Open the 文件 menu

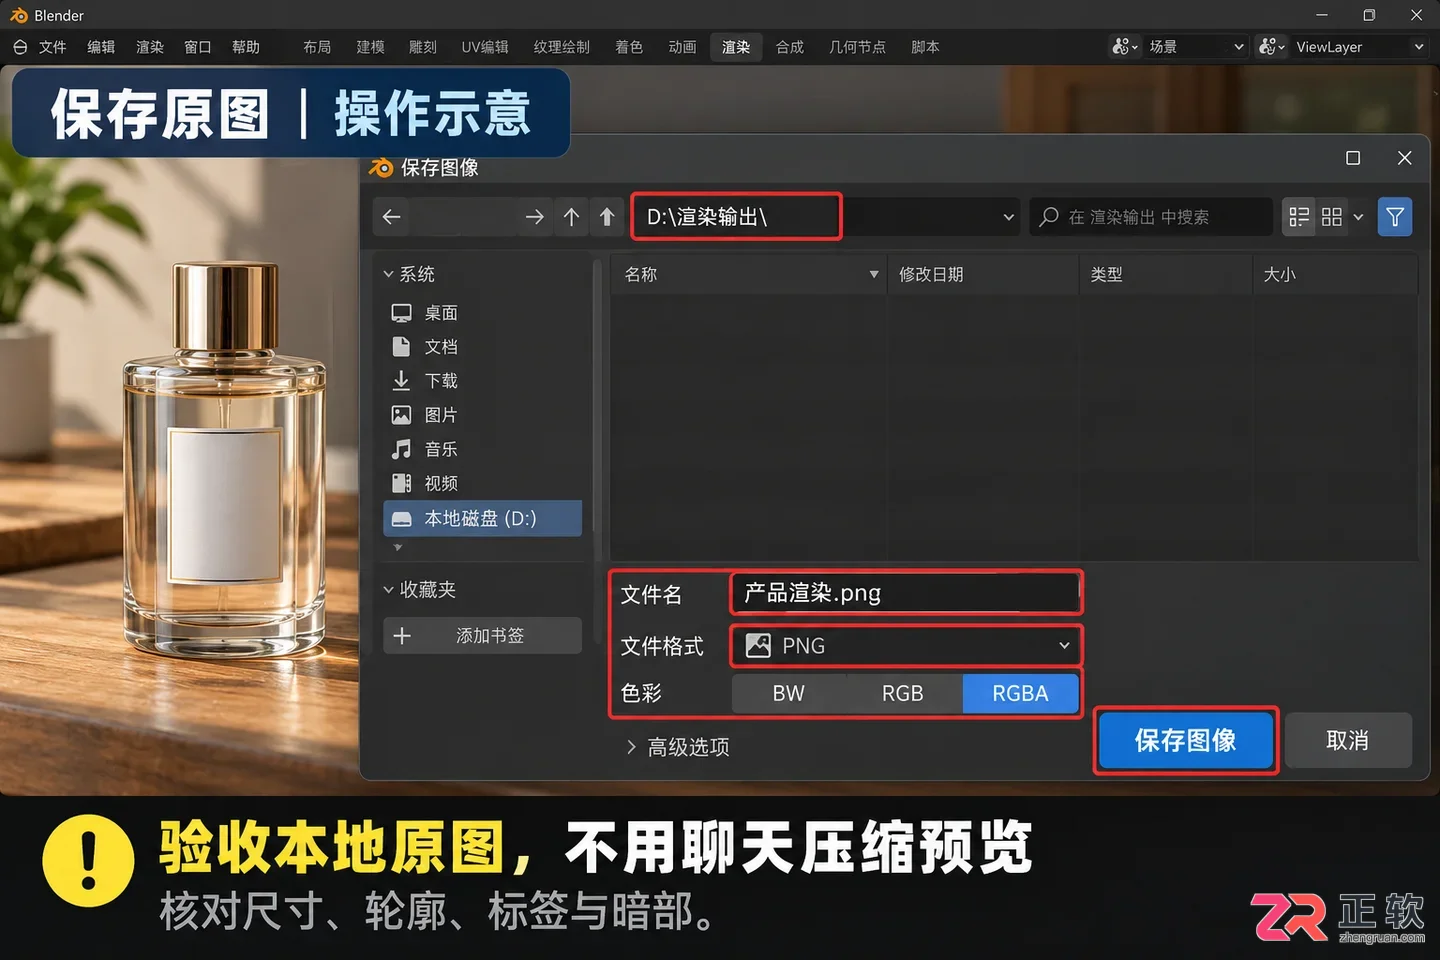(x=53, y=47)
